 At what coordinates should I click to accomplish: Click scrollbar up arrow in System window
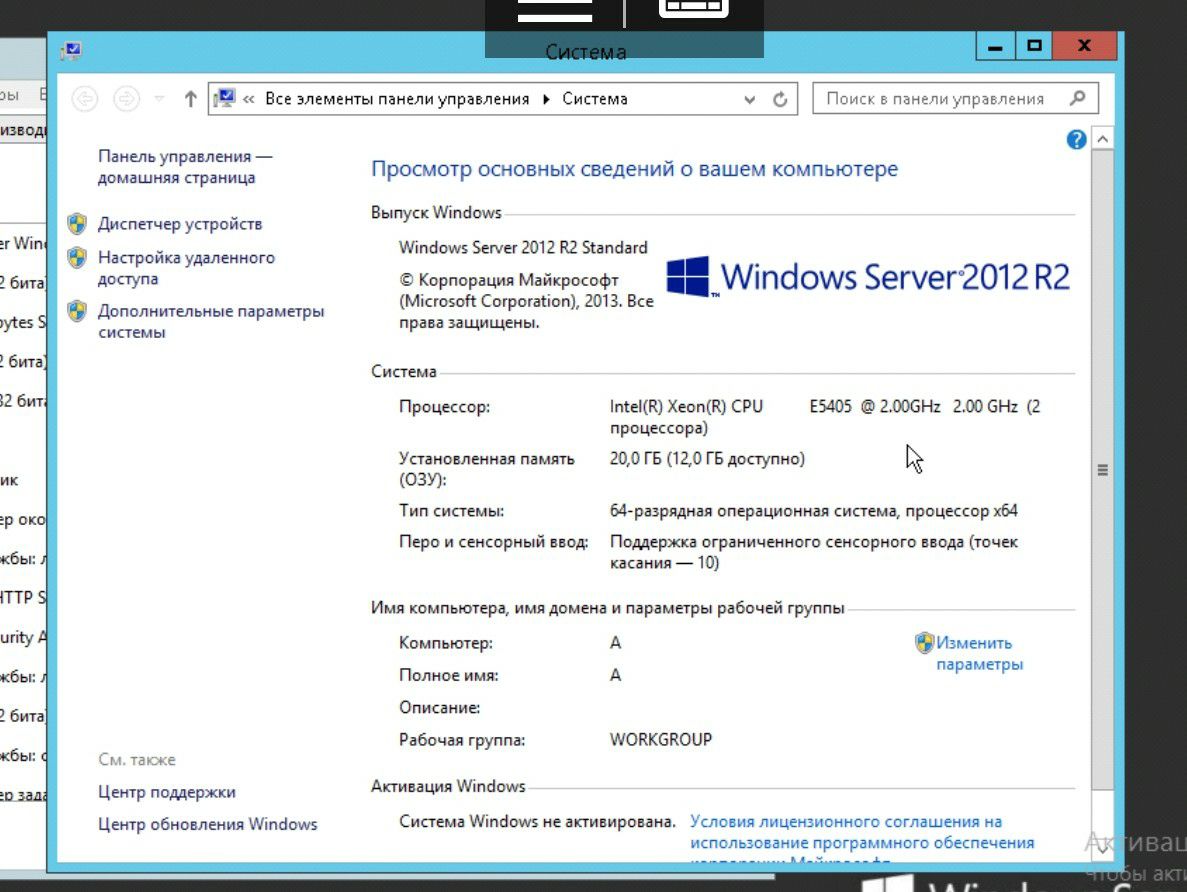click(1102, 139)
